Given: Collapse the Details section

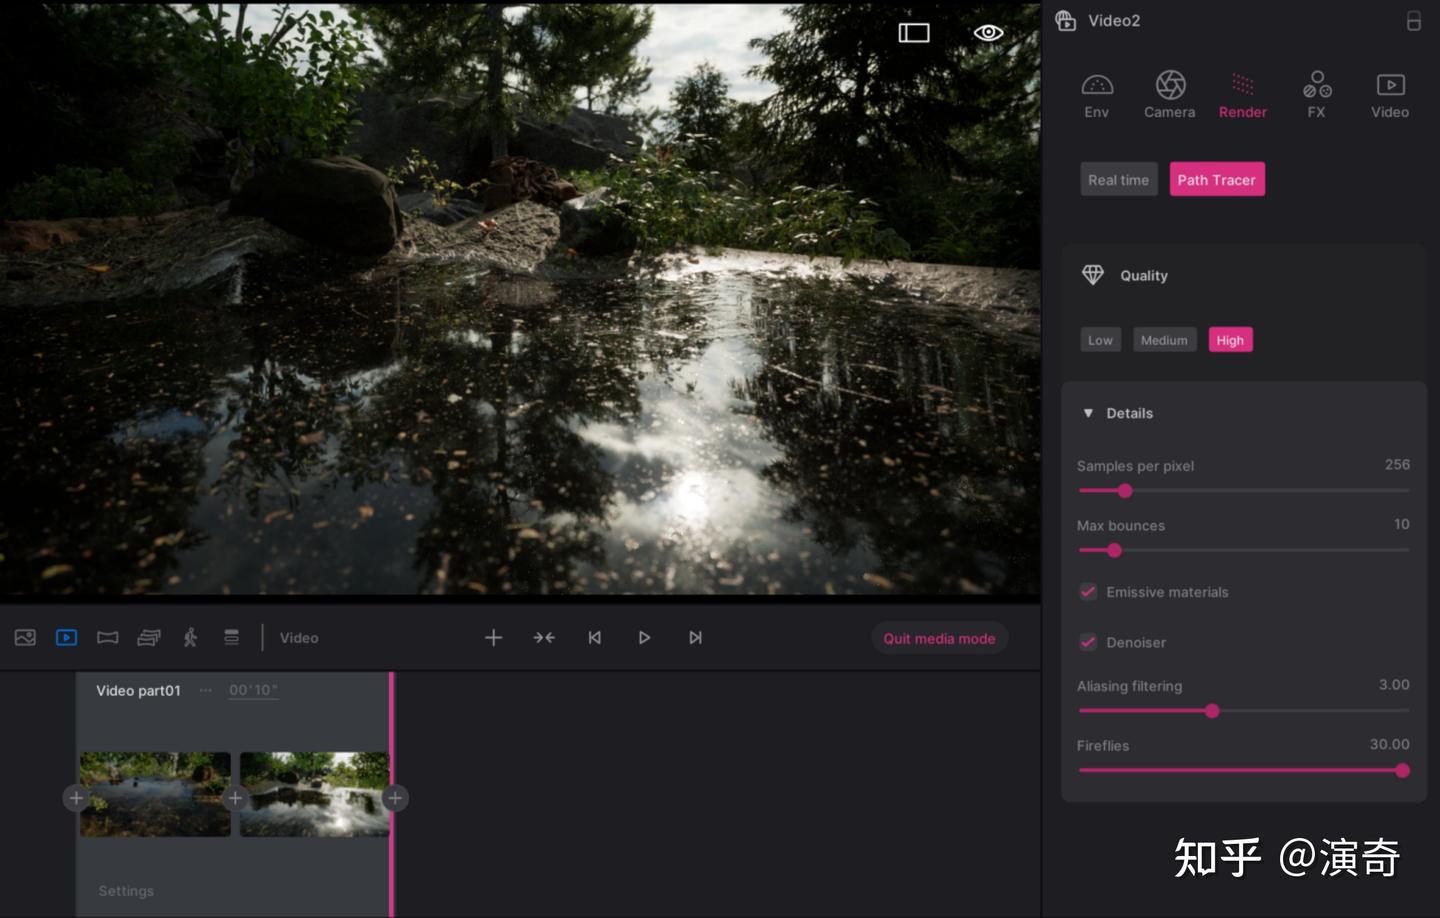Looking at the screenshot, I should click(x=1088, y=413).
